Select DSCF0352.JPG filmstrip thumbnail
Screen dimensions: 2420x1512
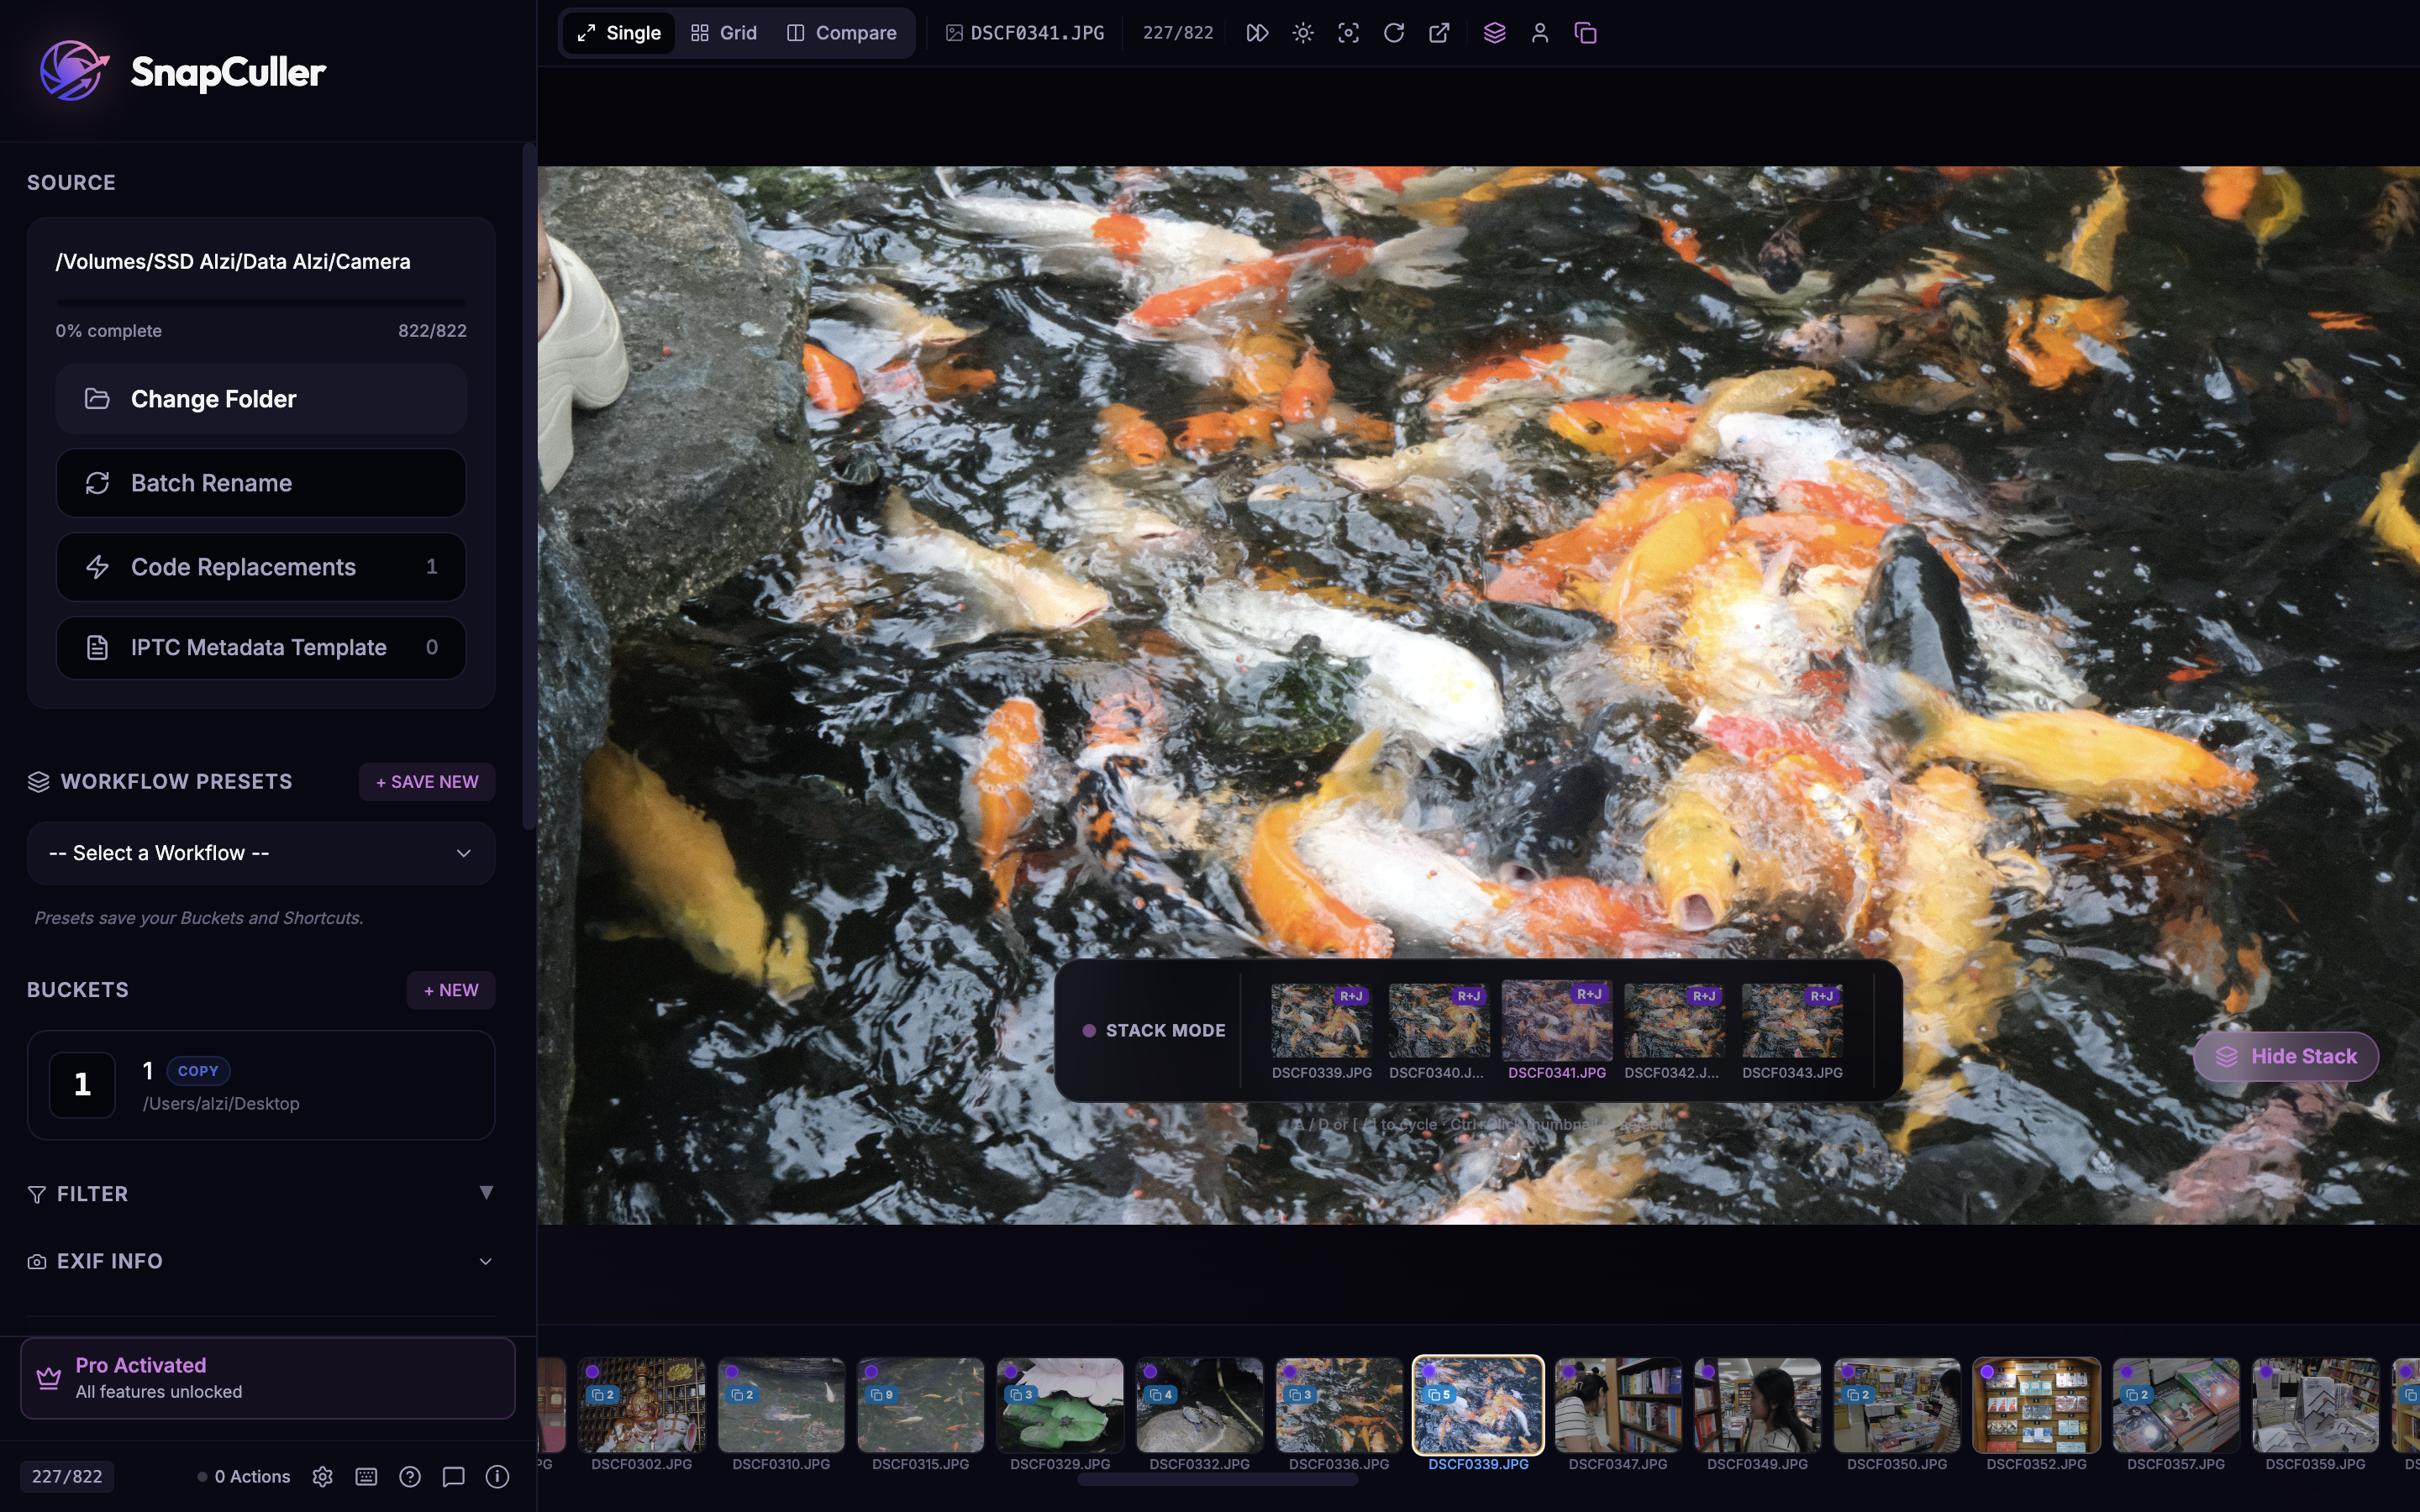pos(2037,1405)
